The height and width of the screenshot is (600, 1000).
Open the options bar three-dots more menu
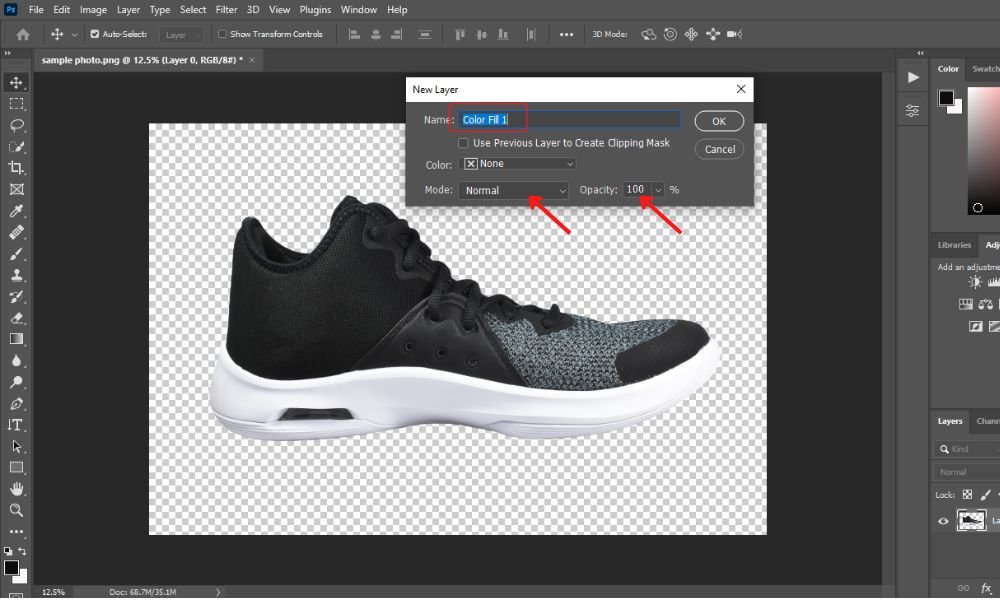566,34
